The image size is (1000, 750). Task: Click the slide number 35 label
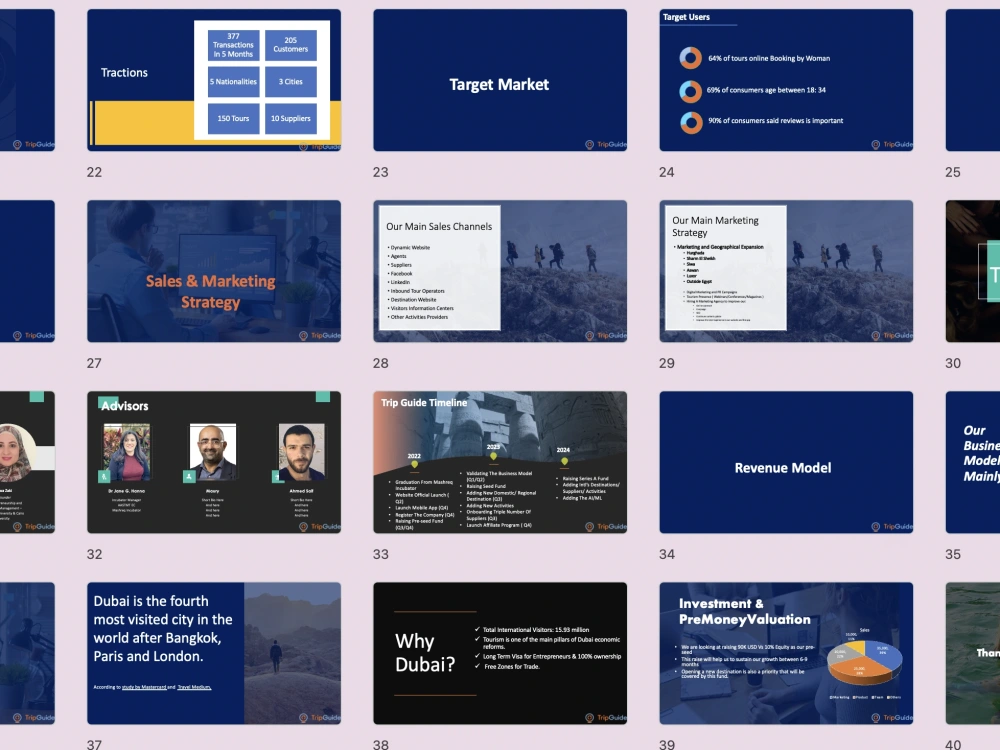953,554
